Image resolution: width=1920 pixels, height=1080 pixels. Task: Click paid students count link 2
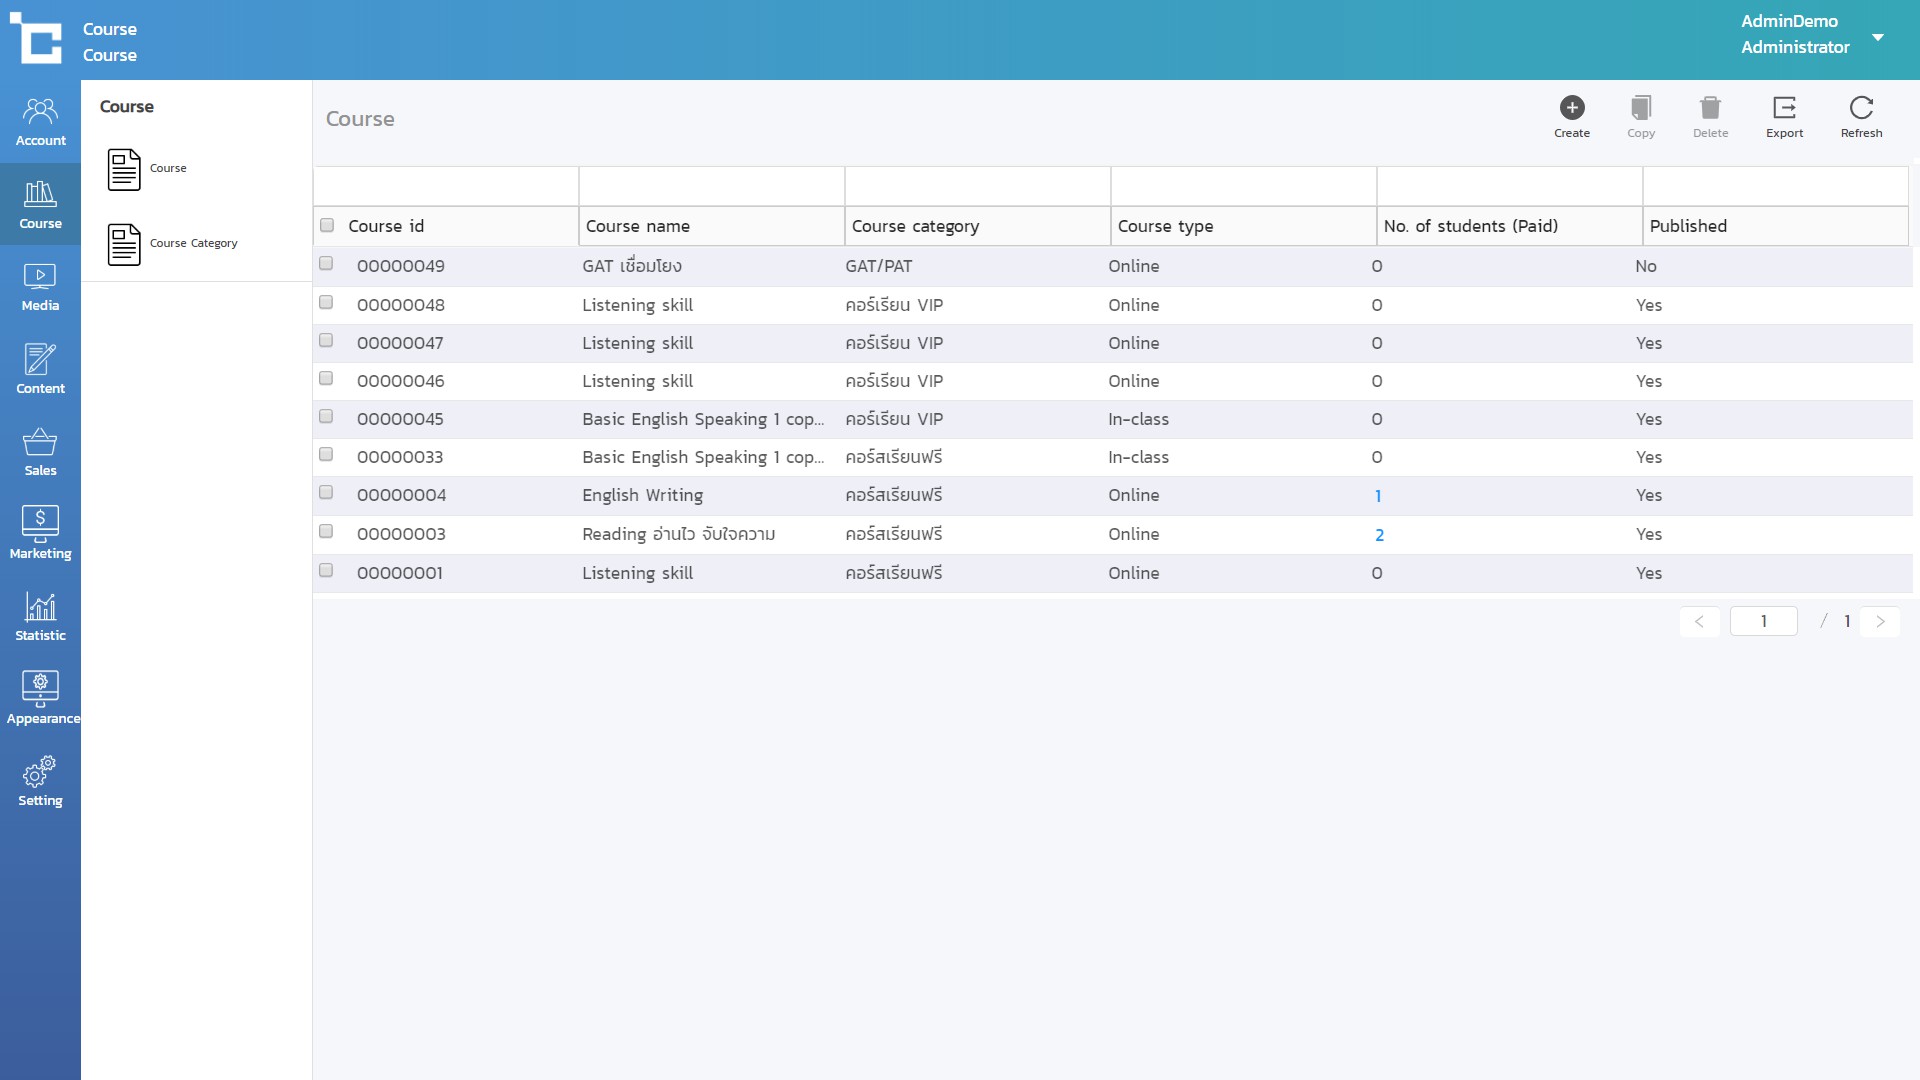[1379, 535]
